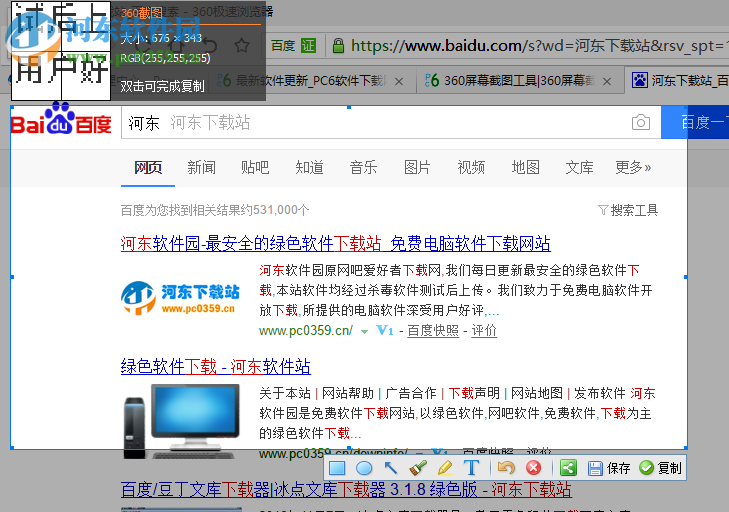
Task: Click the V1 credibility badge
Action: click(x=385, y=331)
